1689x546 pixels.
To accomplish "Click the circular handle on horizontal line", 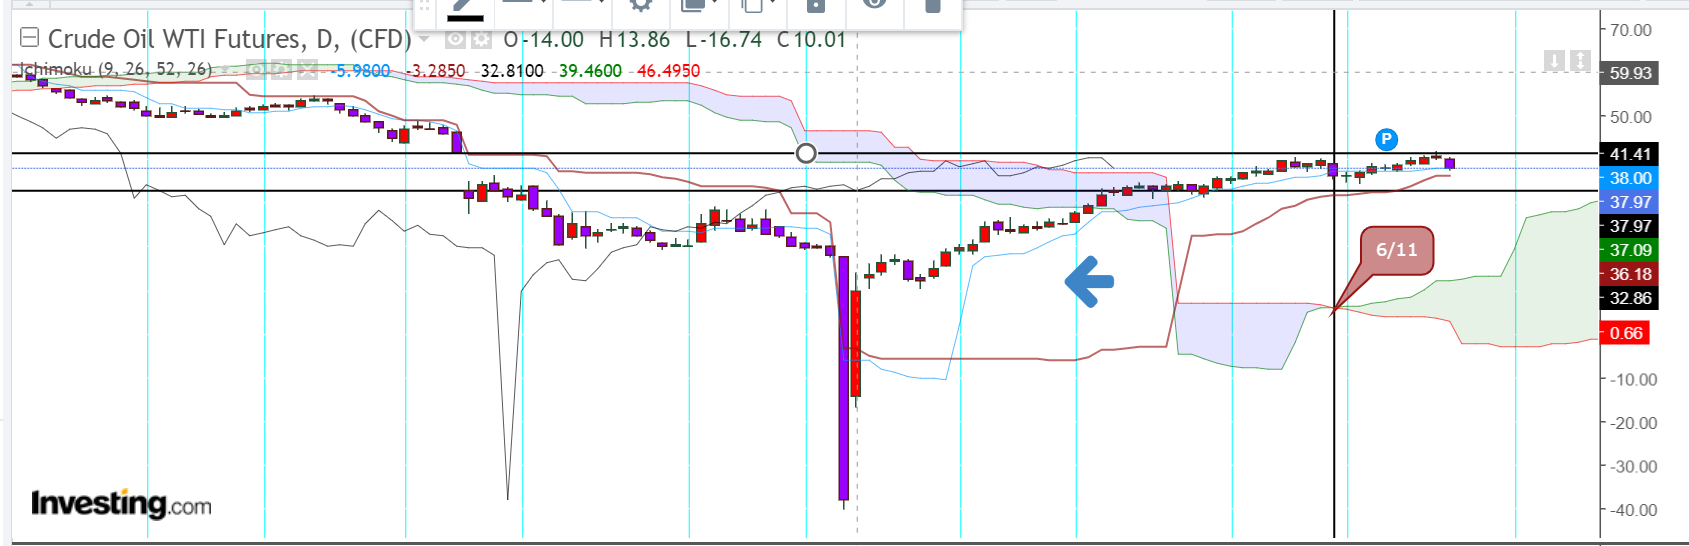I will [x=806, y=153].
